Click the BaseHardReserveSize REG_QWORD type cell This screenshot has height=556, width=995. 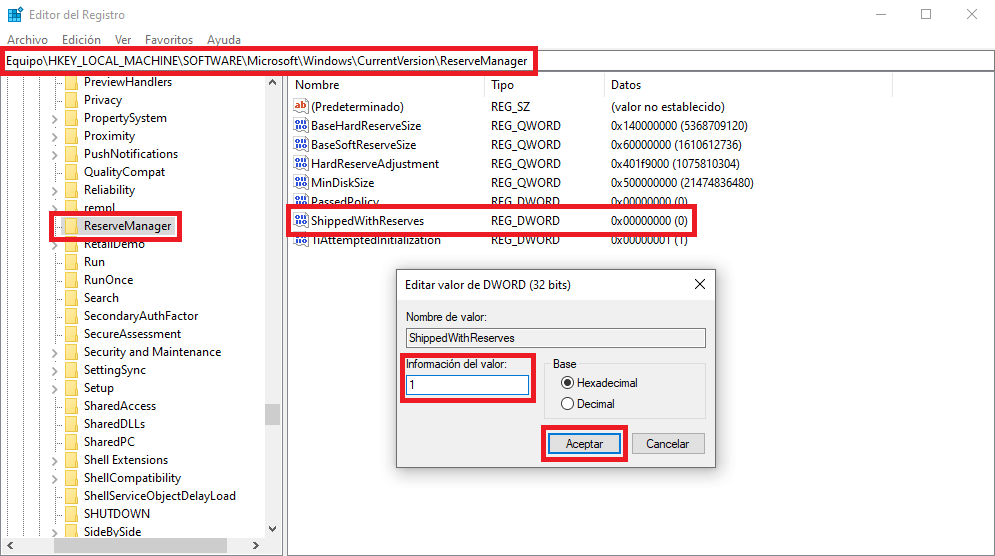pyautogui.click(x=525, y=126)
